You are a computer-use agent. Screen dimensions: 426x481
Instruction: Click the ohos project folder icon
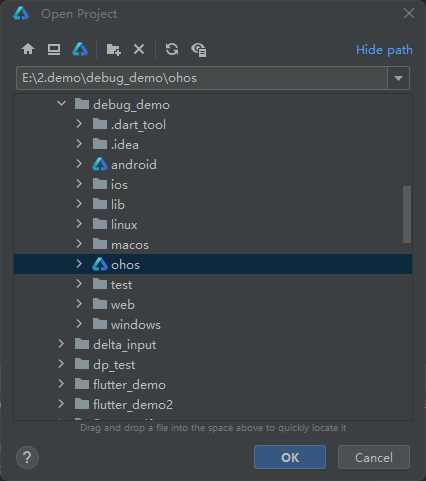tap(100, 264)
